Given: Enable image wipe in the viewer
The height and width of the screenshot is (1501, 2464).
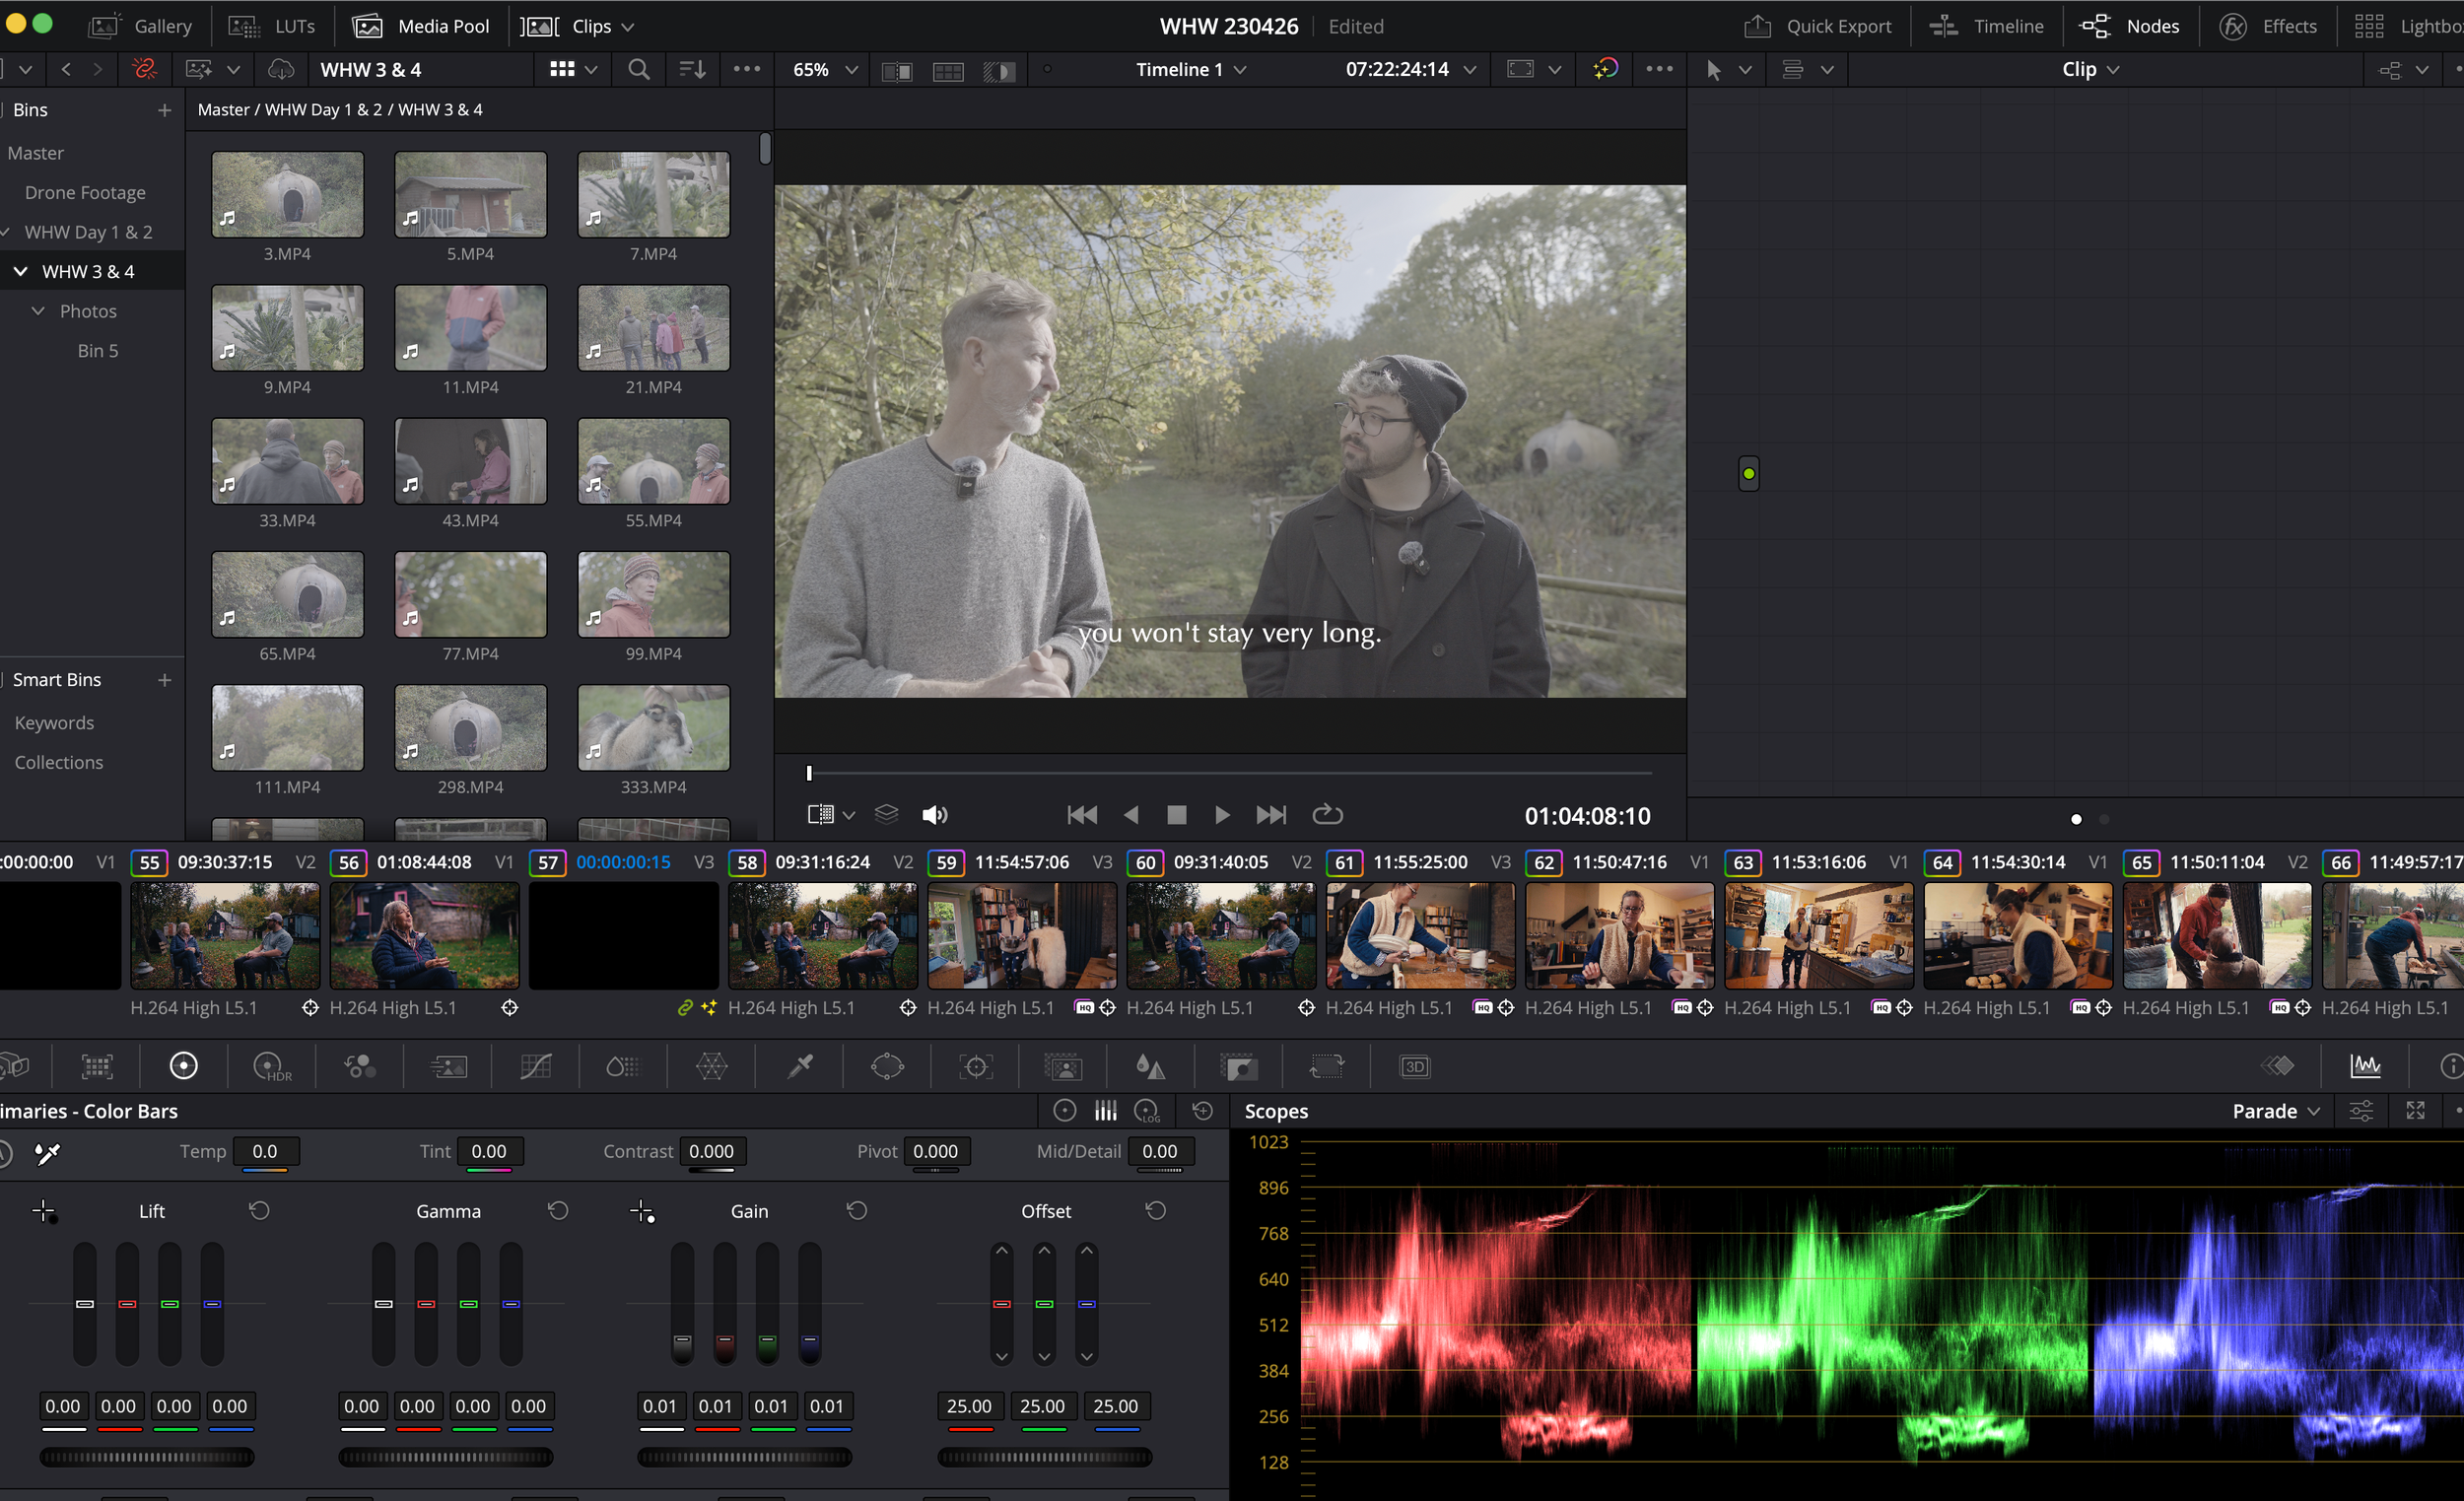Looking at the screenshot, I should coord(897,71).
